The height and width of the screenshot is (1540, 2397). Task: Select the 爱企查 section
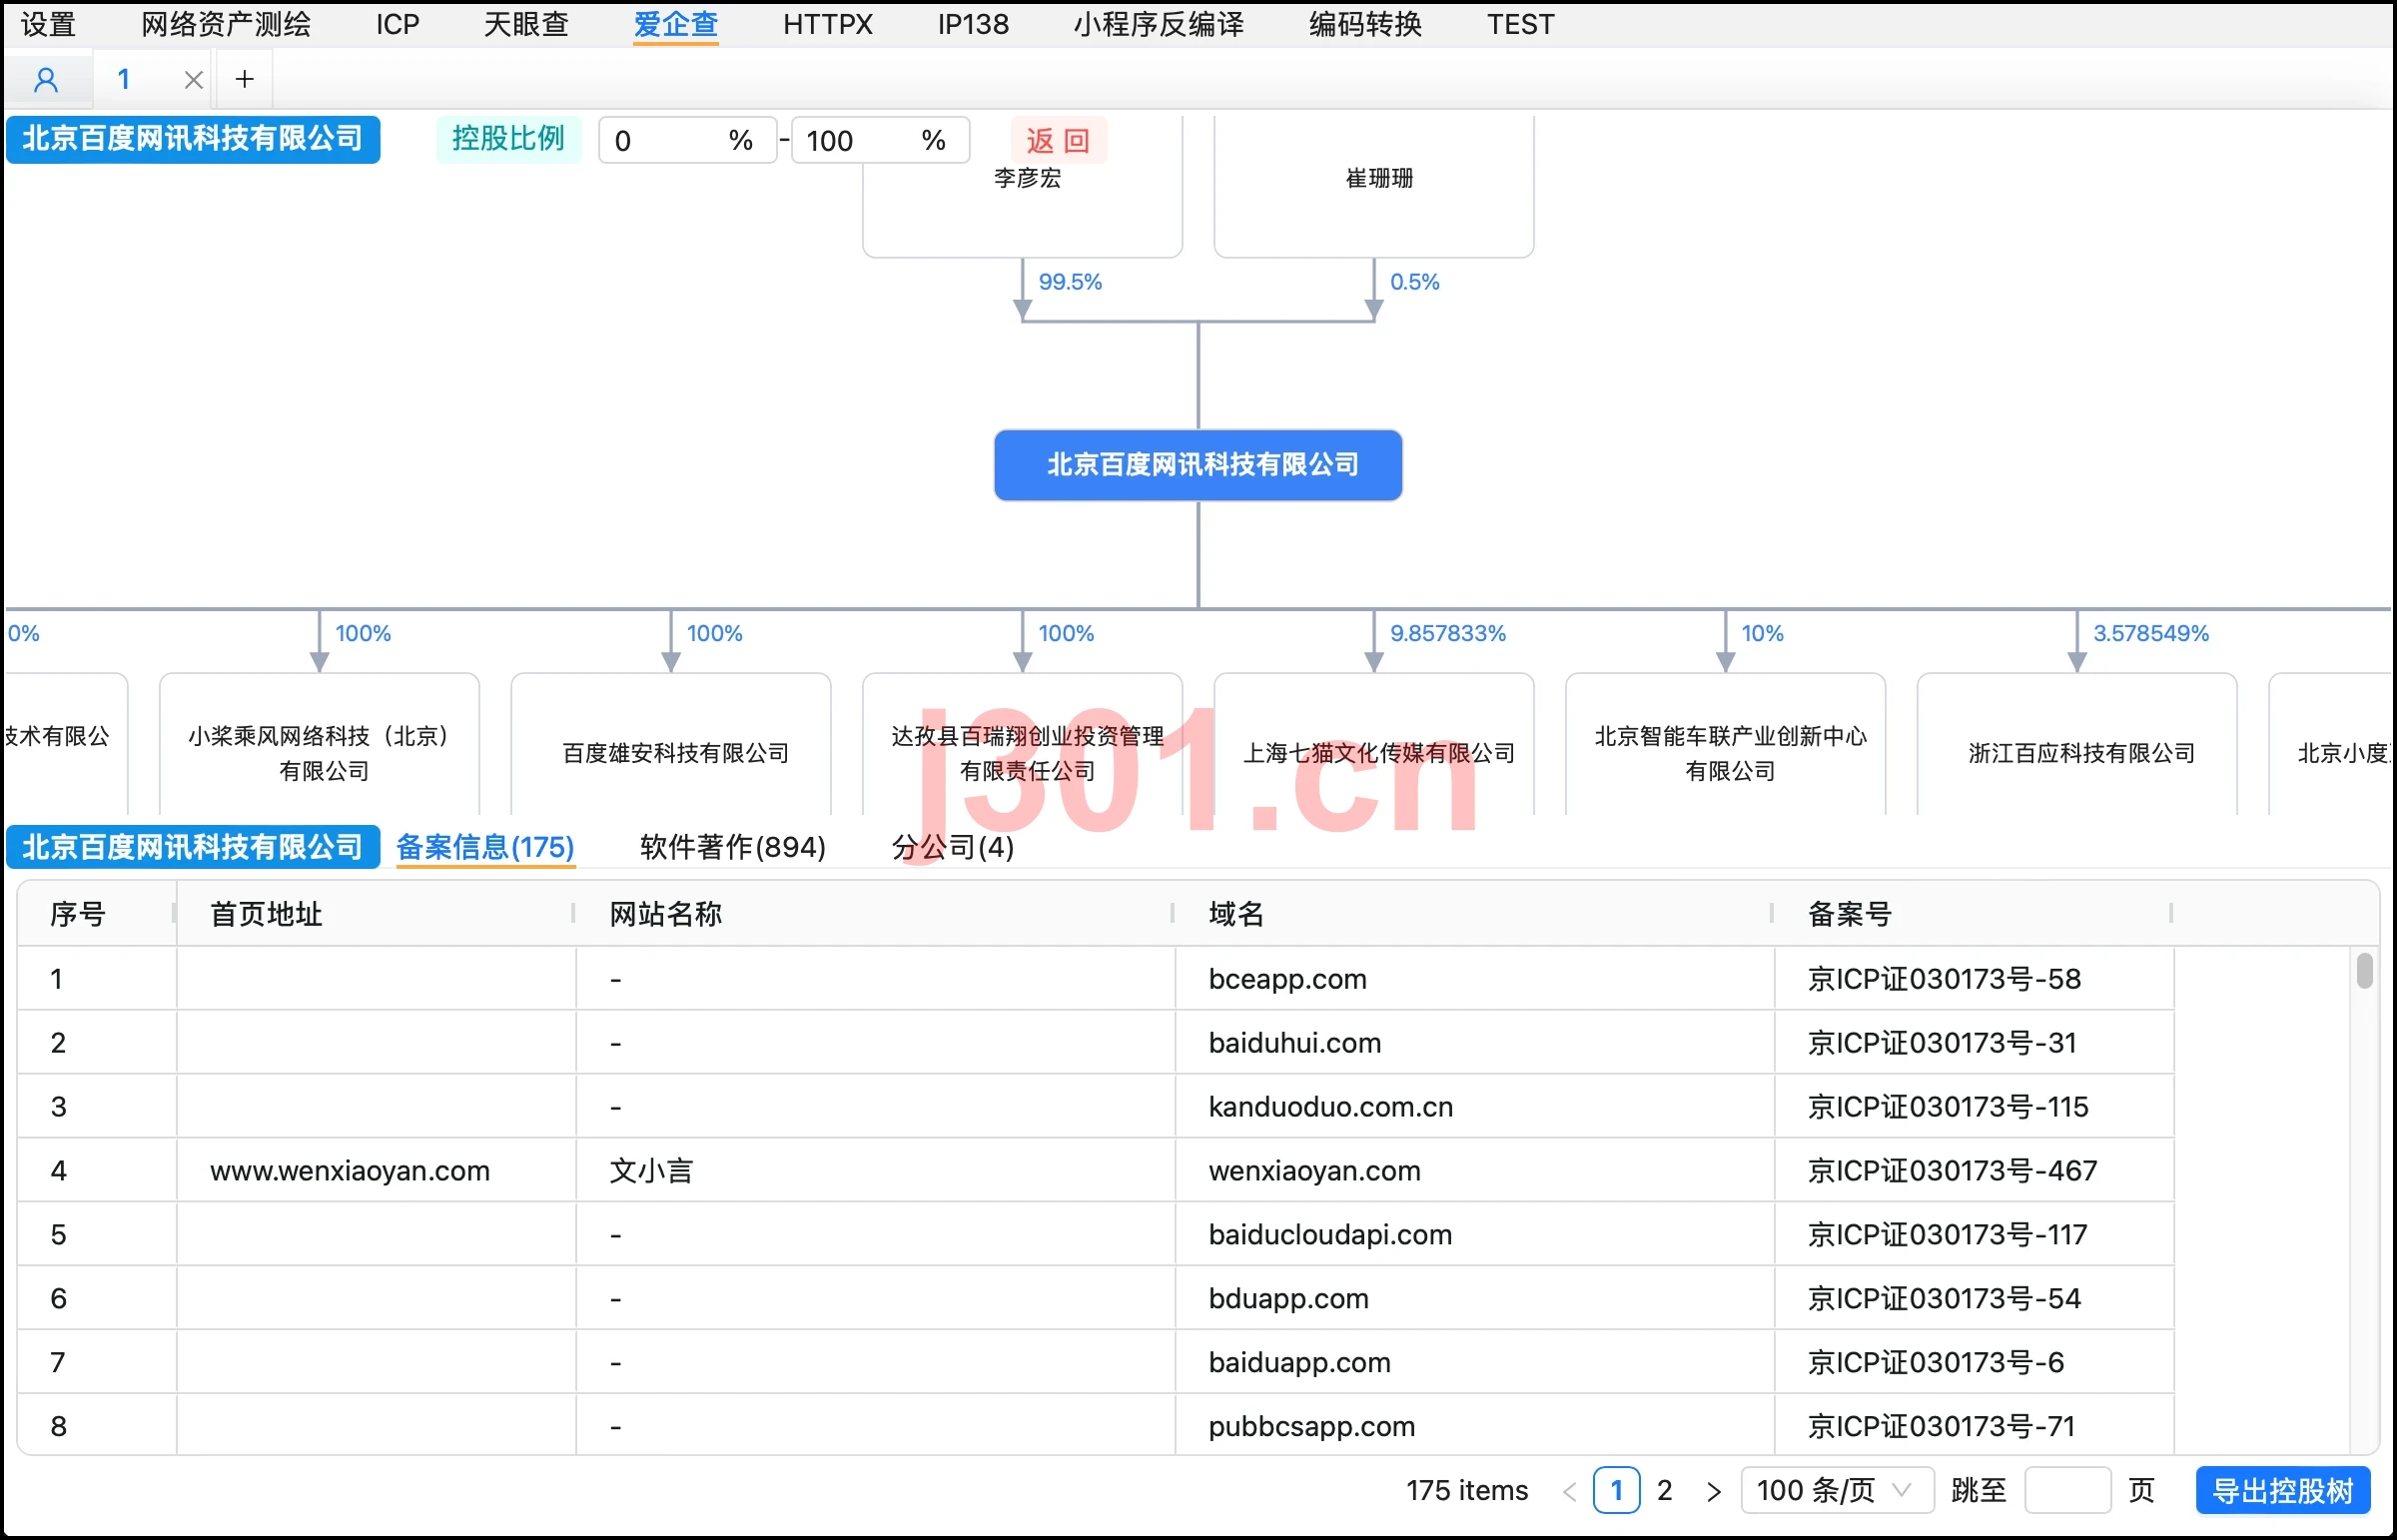(x=676, y=24)
